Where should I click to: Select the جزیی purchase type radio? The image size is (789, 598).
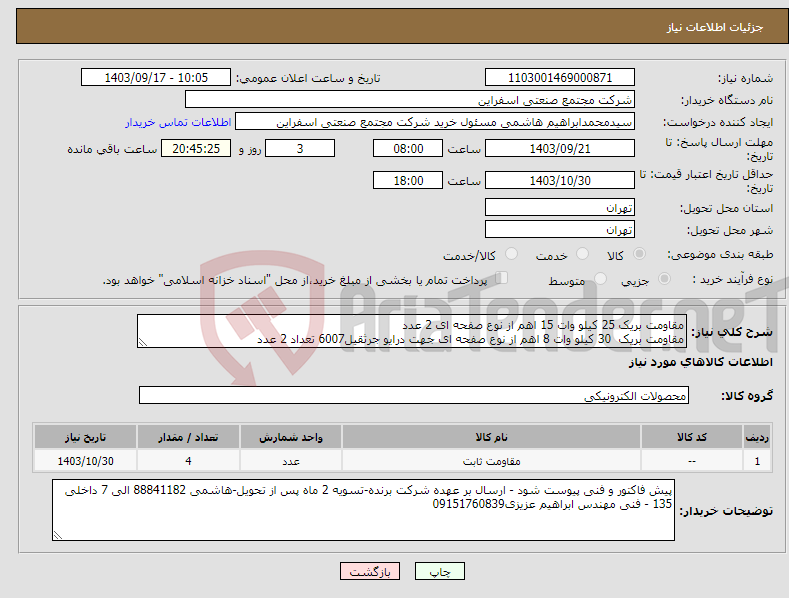click(664, 278)
